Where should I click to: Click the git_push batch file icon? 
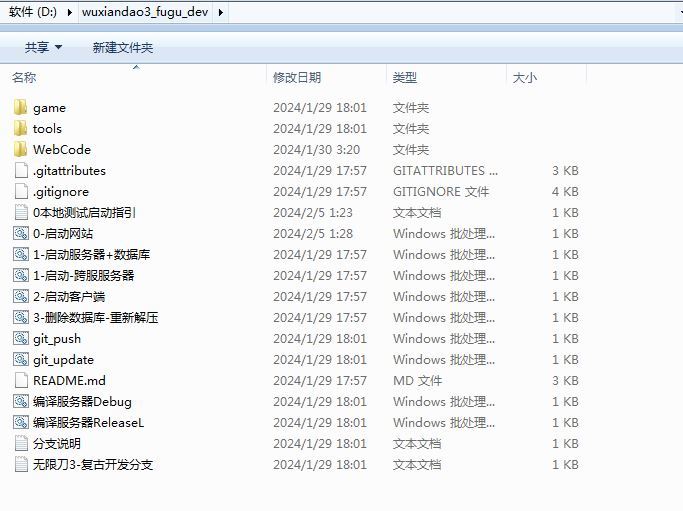coord(21,339)
